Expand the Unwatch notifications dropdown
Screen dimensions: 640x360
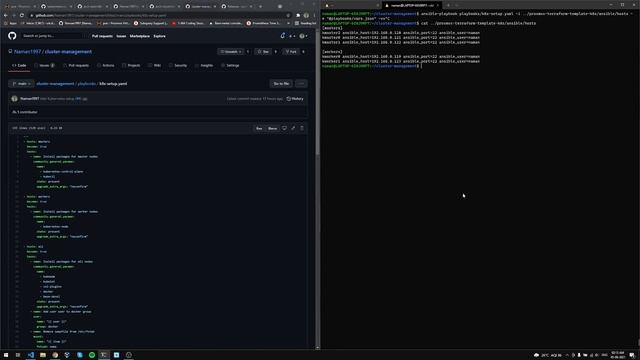coord(231,52)
